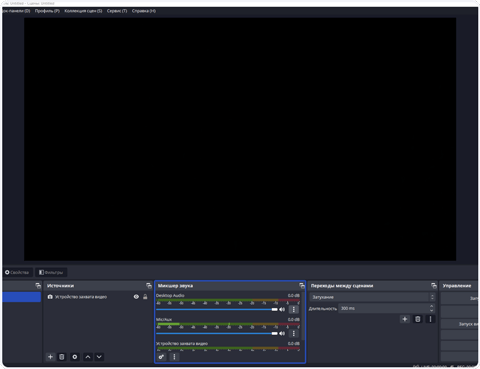Open the Справка menu
Image resolution: width=480 pixels, height=369 pixels.
(144, 11)
